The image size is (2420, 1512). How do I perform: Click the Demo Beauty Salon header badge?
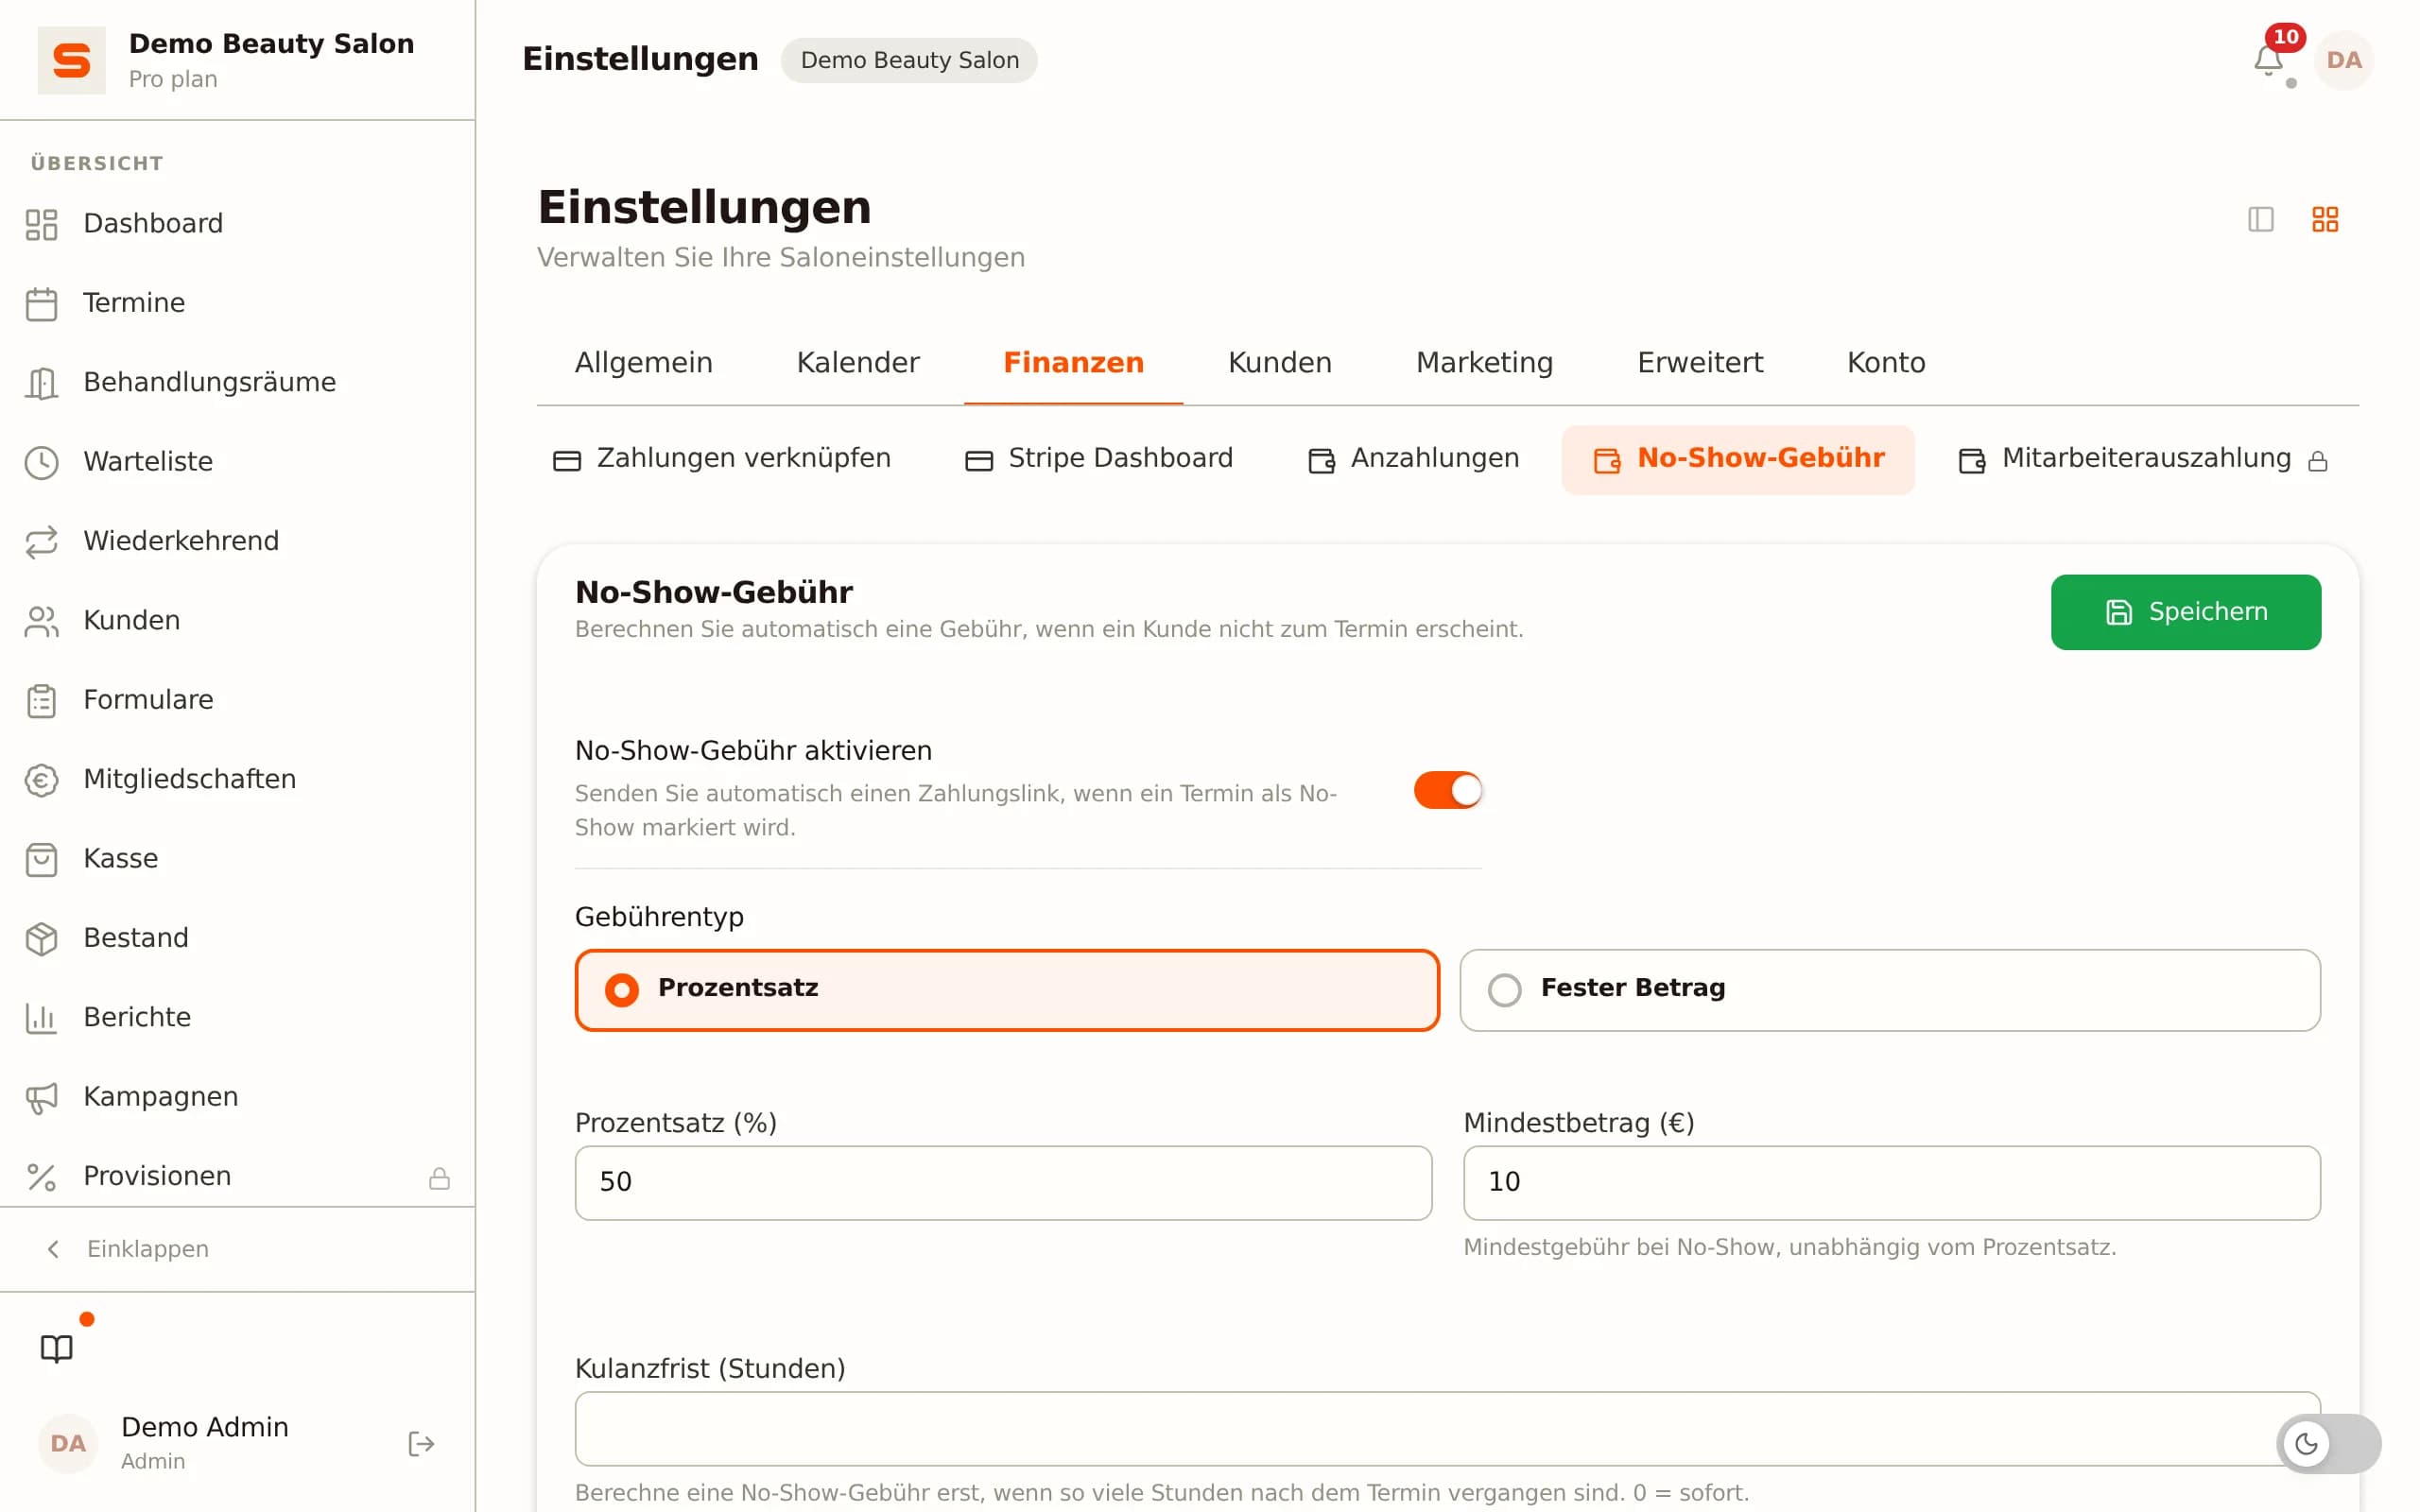tap(908, 60)
